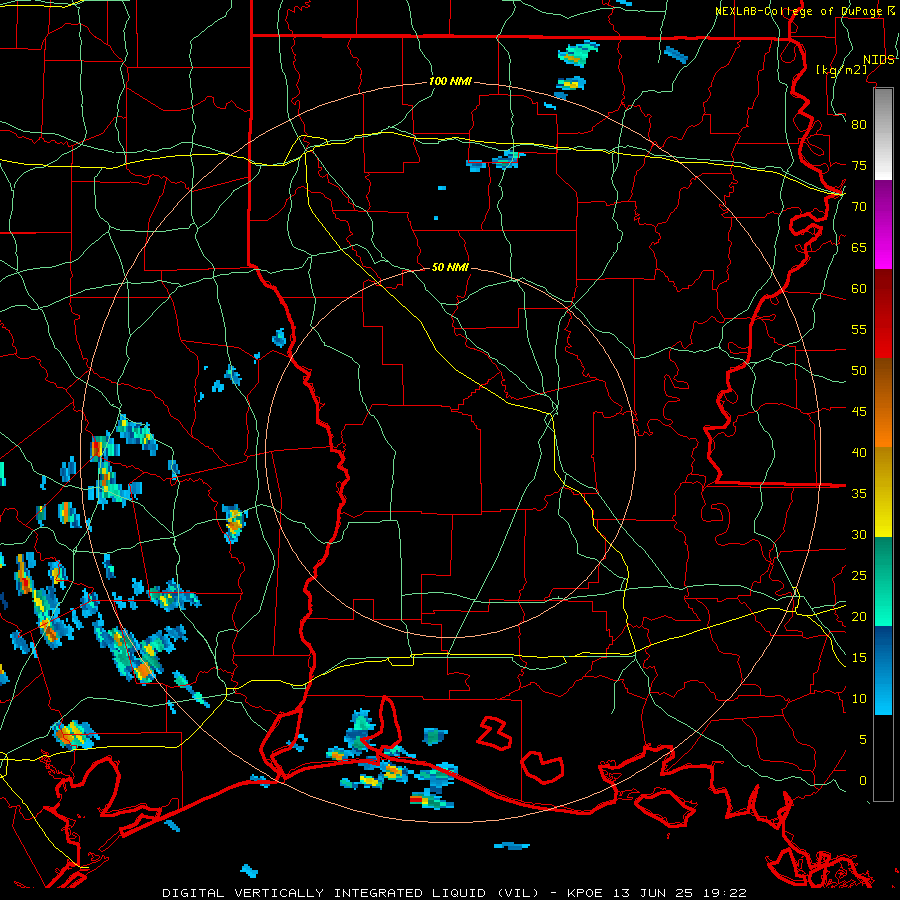The width and height of the screenshot is (900, 900).
Task: Click scale value 45
Action: click(859, 412)
